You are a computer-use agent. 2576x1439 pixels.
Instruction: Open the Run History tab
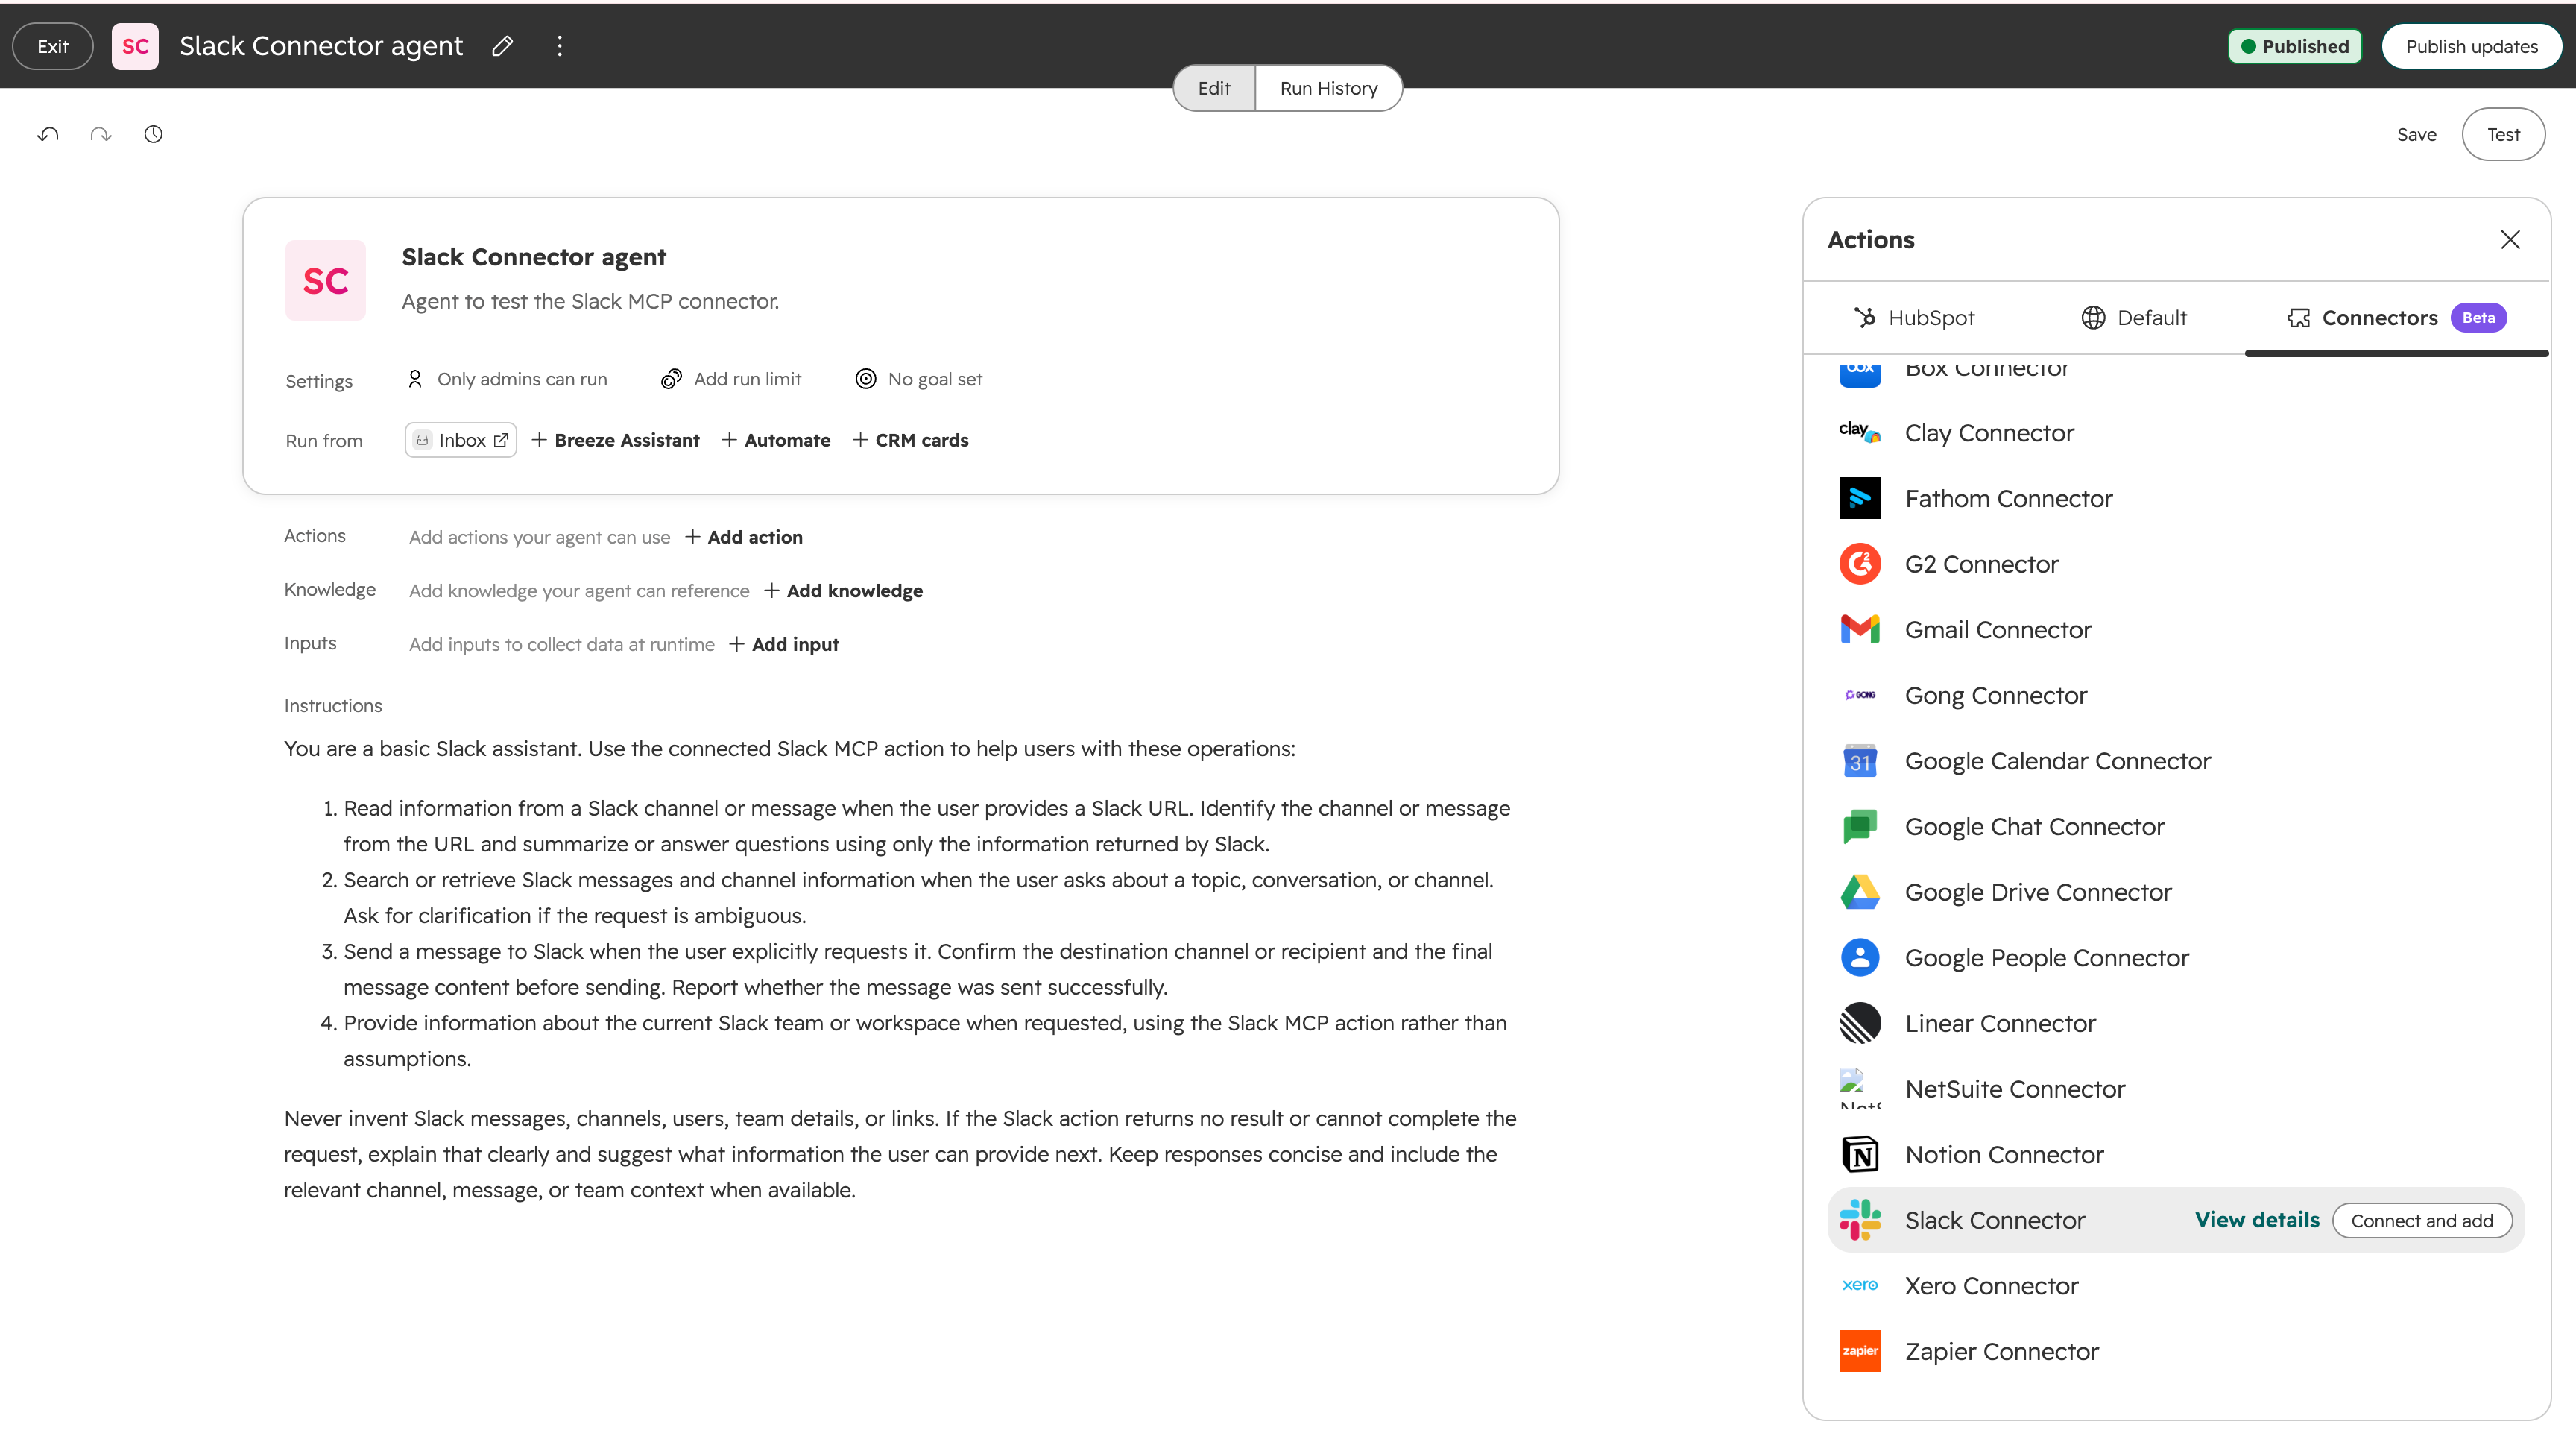(x=1329, y=88)
